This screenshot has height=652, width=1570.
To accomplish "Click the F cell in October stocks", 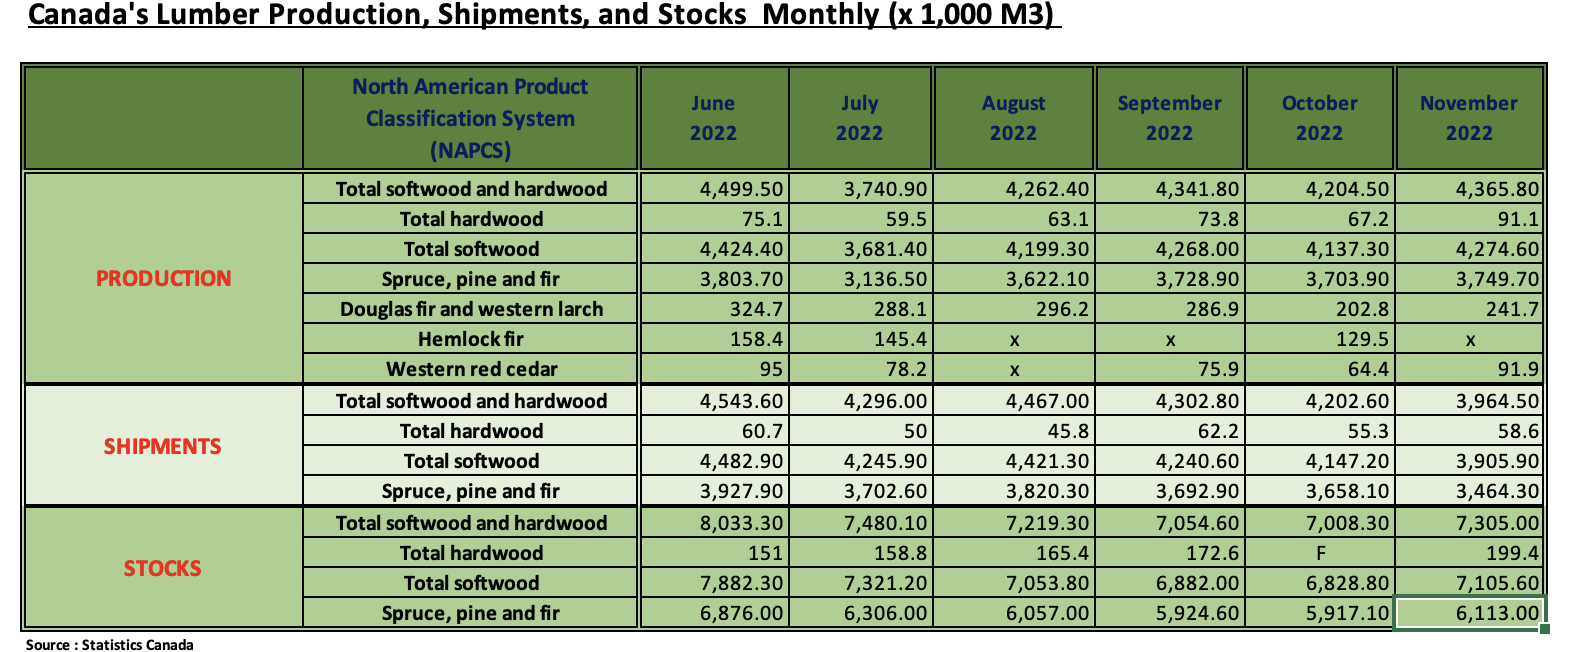I will (1320, 553).
